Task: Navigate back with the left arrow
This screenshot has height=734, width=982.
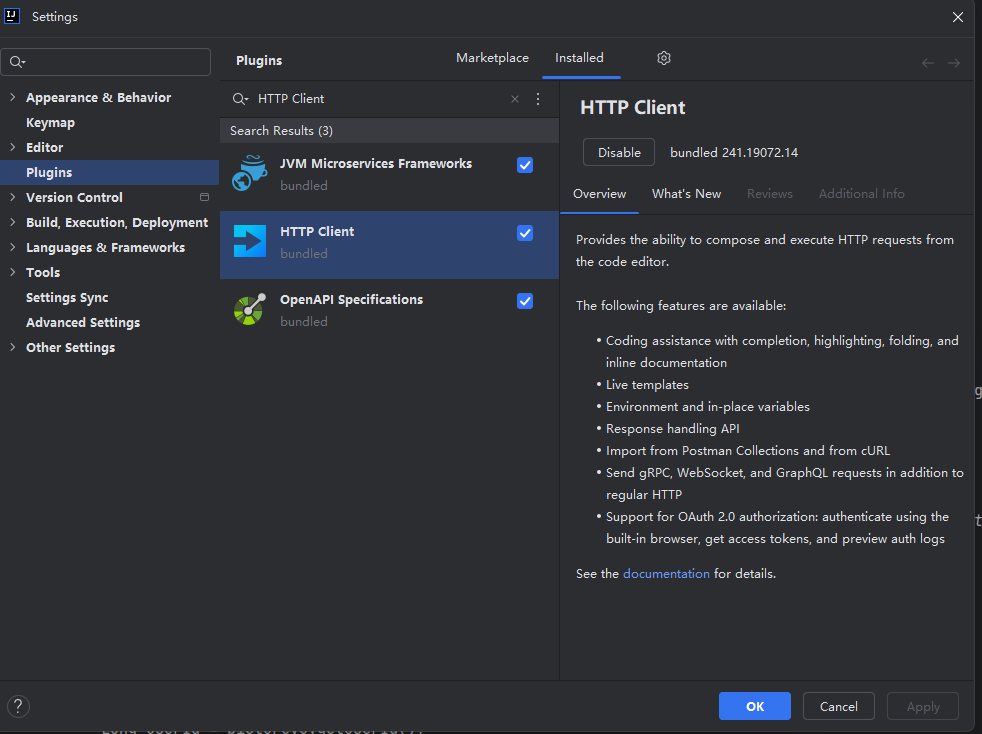Action: [x=928, y=63]
